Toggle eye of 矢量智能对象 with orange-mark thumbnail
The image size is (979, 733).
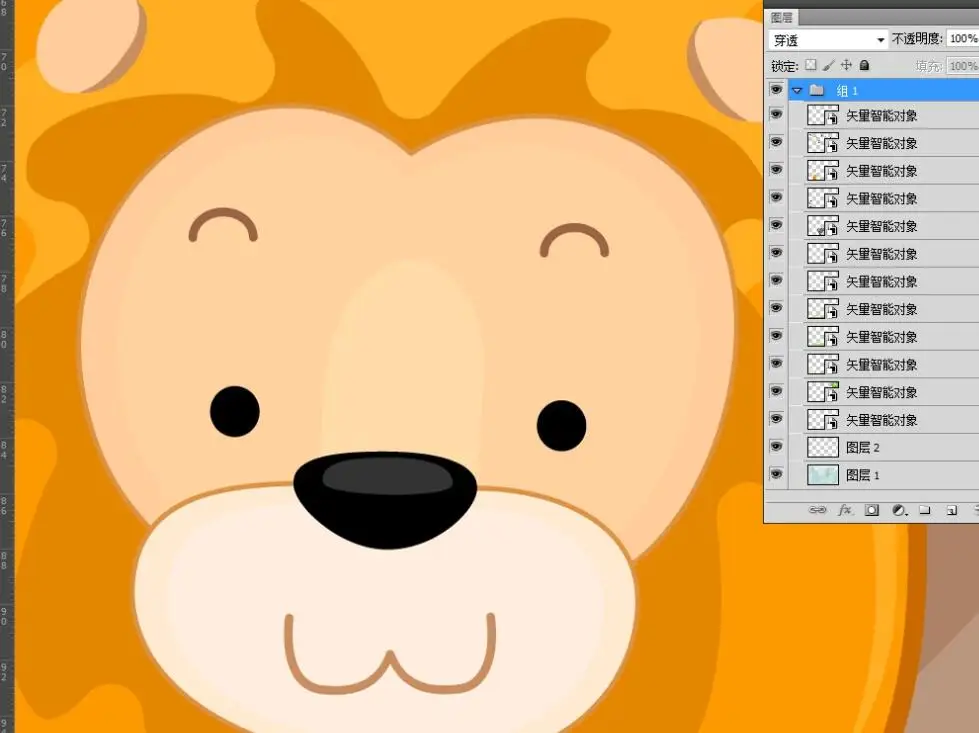776,170
